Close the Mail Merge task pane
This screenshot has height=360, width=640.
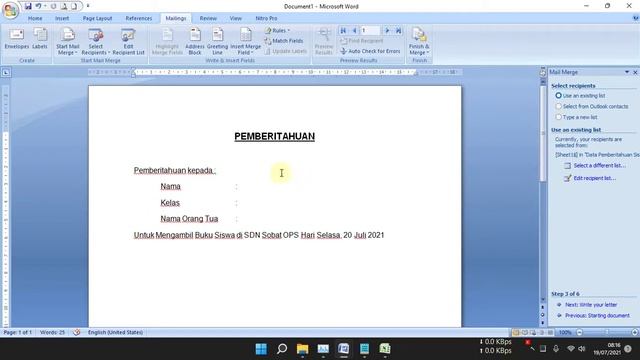click(635, 72)
